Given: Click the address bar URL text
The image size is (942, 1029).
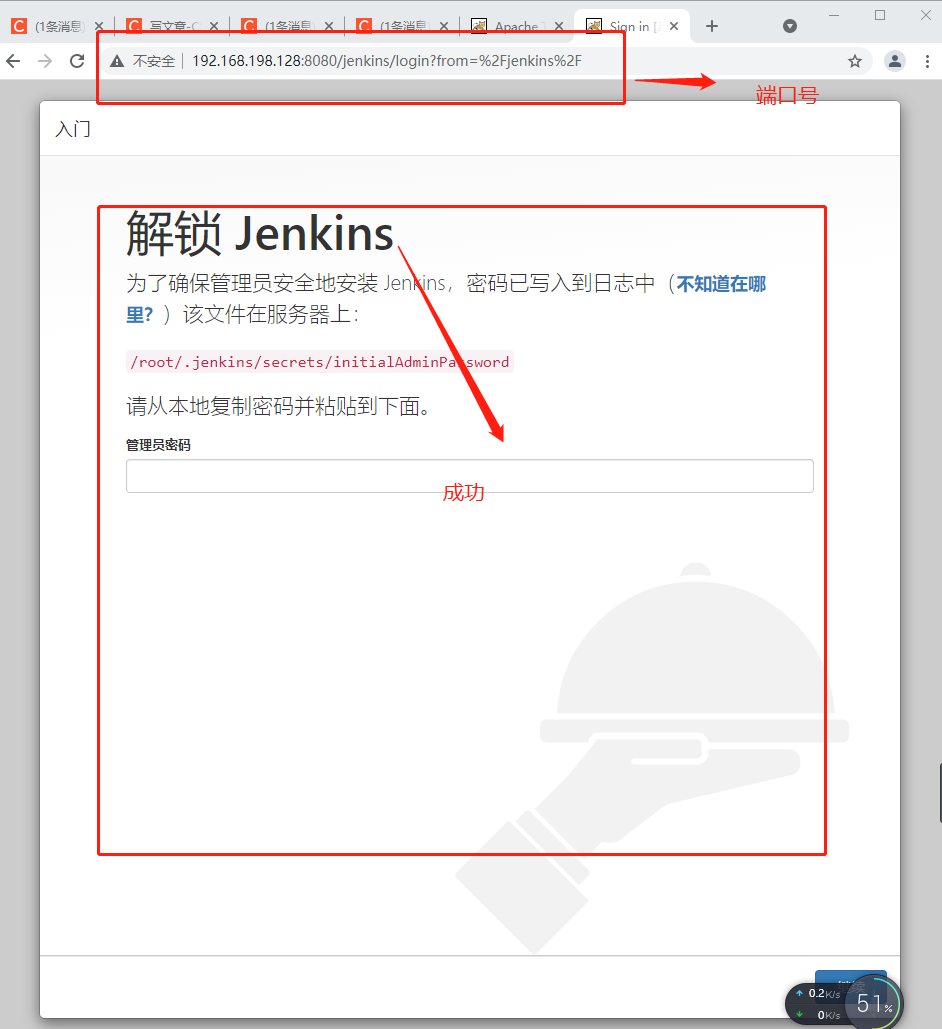Looking at the screenshot, I should click(x=387, y=61).
